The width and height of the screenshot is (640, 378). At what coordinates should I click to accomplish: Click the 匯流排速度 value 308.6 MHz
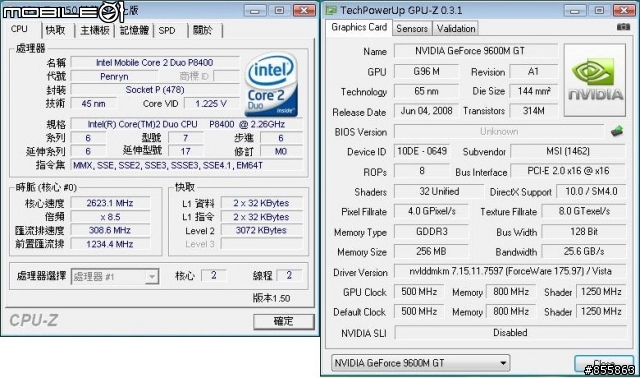point(110,230)
